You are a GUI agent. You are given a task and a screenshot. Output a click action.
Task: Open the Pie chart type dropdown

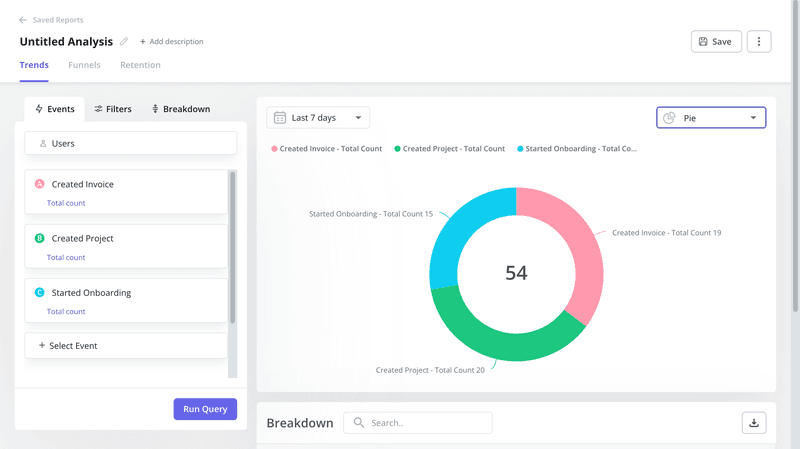point(711,118)
